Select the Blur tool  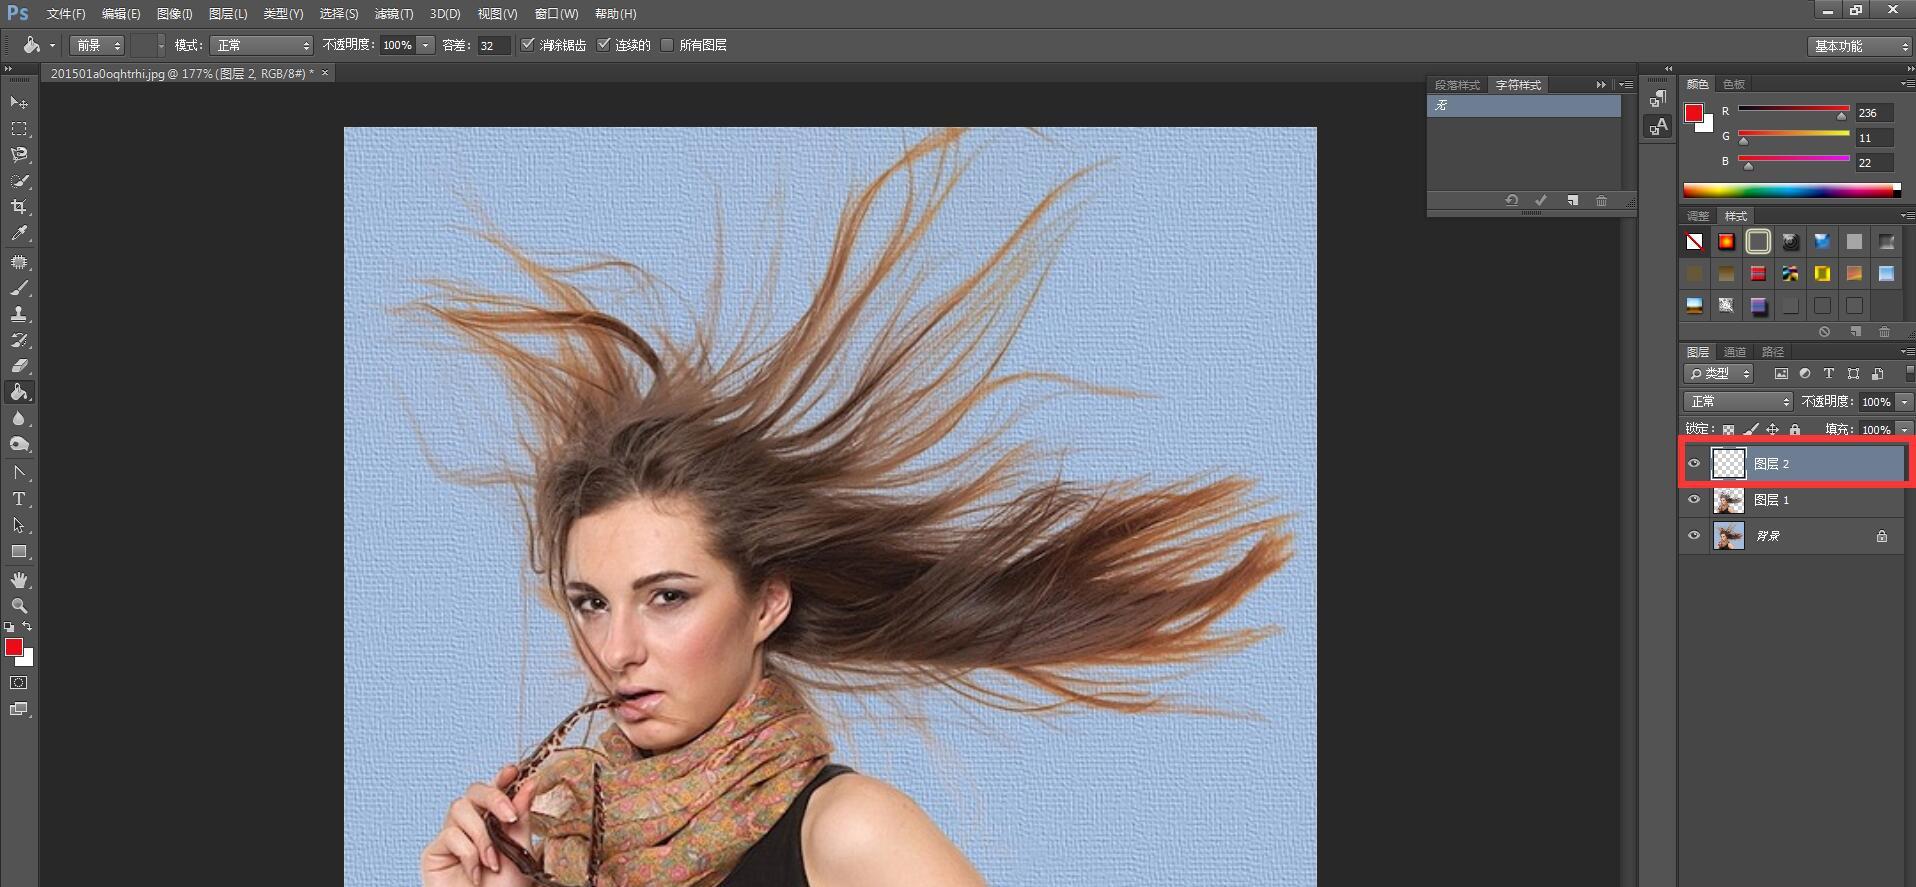coord(19,418)
